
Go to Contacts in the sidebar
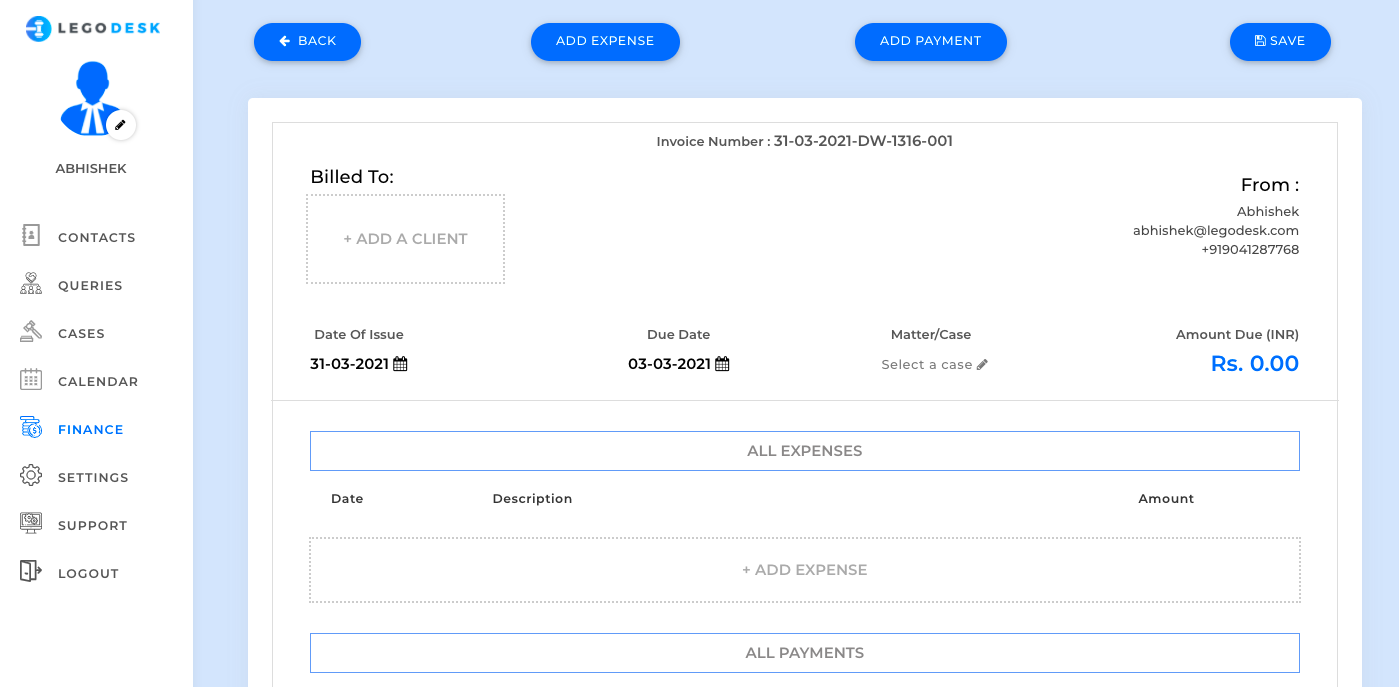point(96,238)
